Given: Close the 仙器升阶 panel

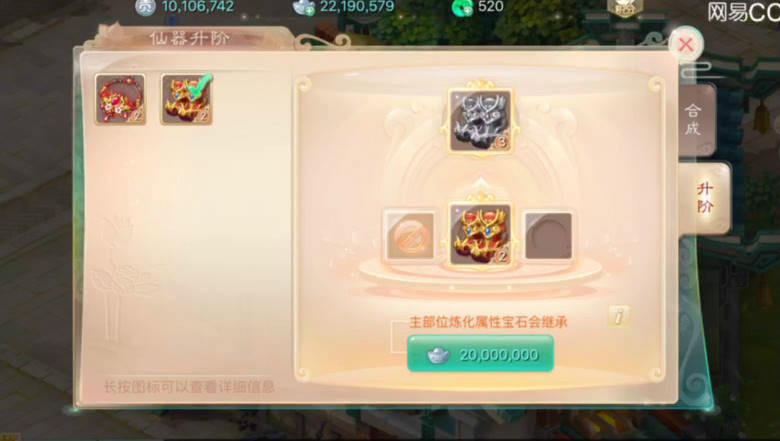Looking at the screenshot, I should [x=686, y=45].
